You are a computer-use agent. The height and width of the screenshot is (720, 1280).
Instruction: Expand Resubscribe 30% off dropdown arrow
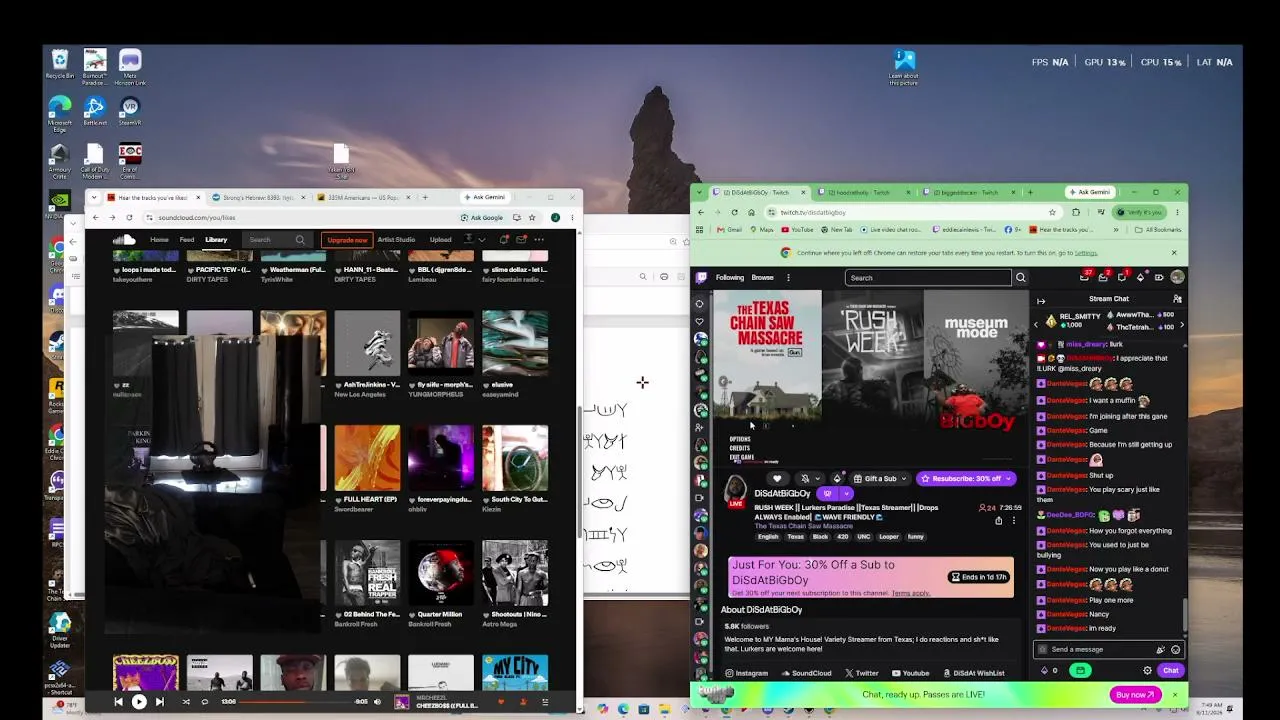1008,479
